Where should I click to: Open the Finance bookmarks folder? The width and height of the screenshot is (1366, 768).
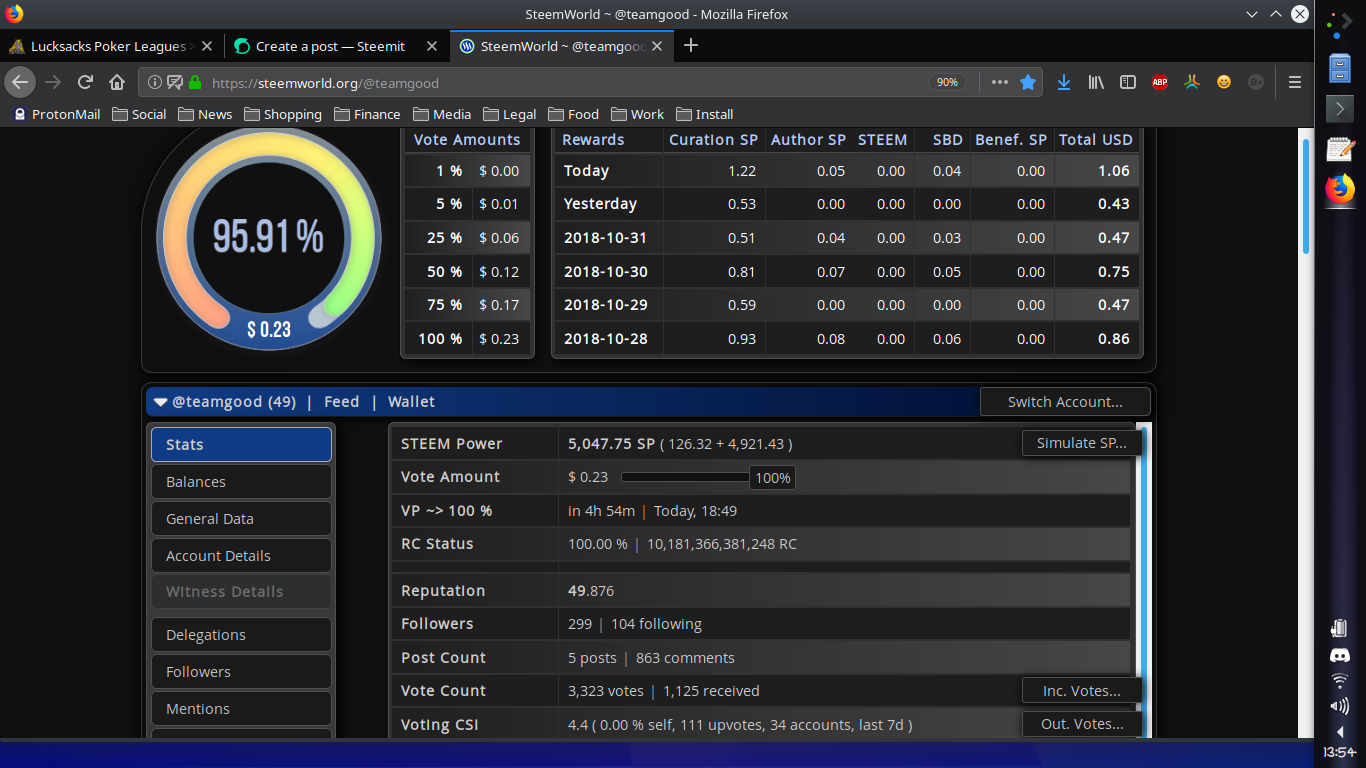(367, 114)
